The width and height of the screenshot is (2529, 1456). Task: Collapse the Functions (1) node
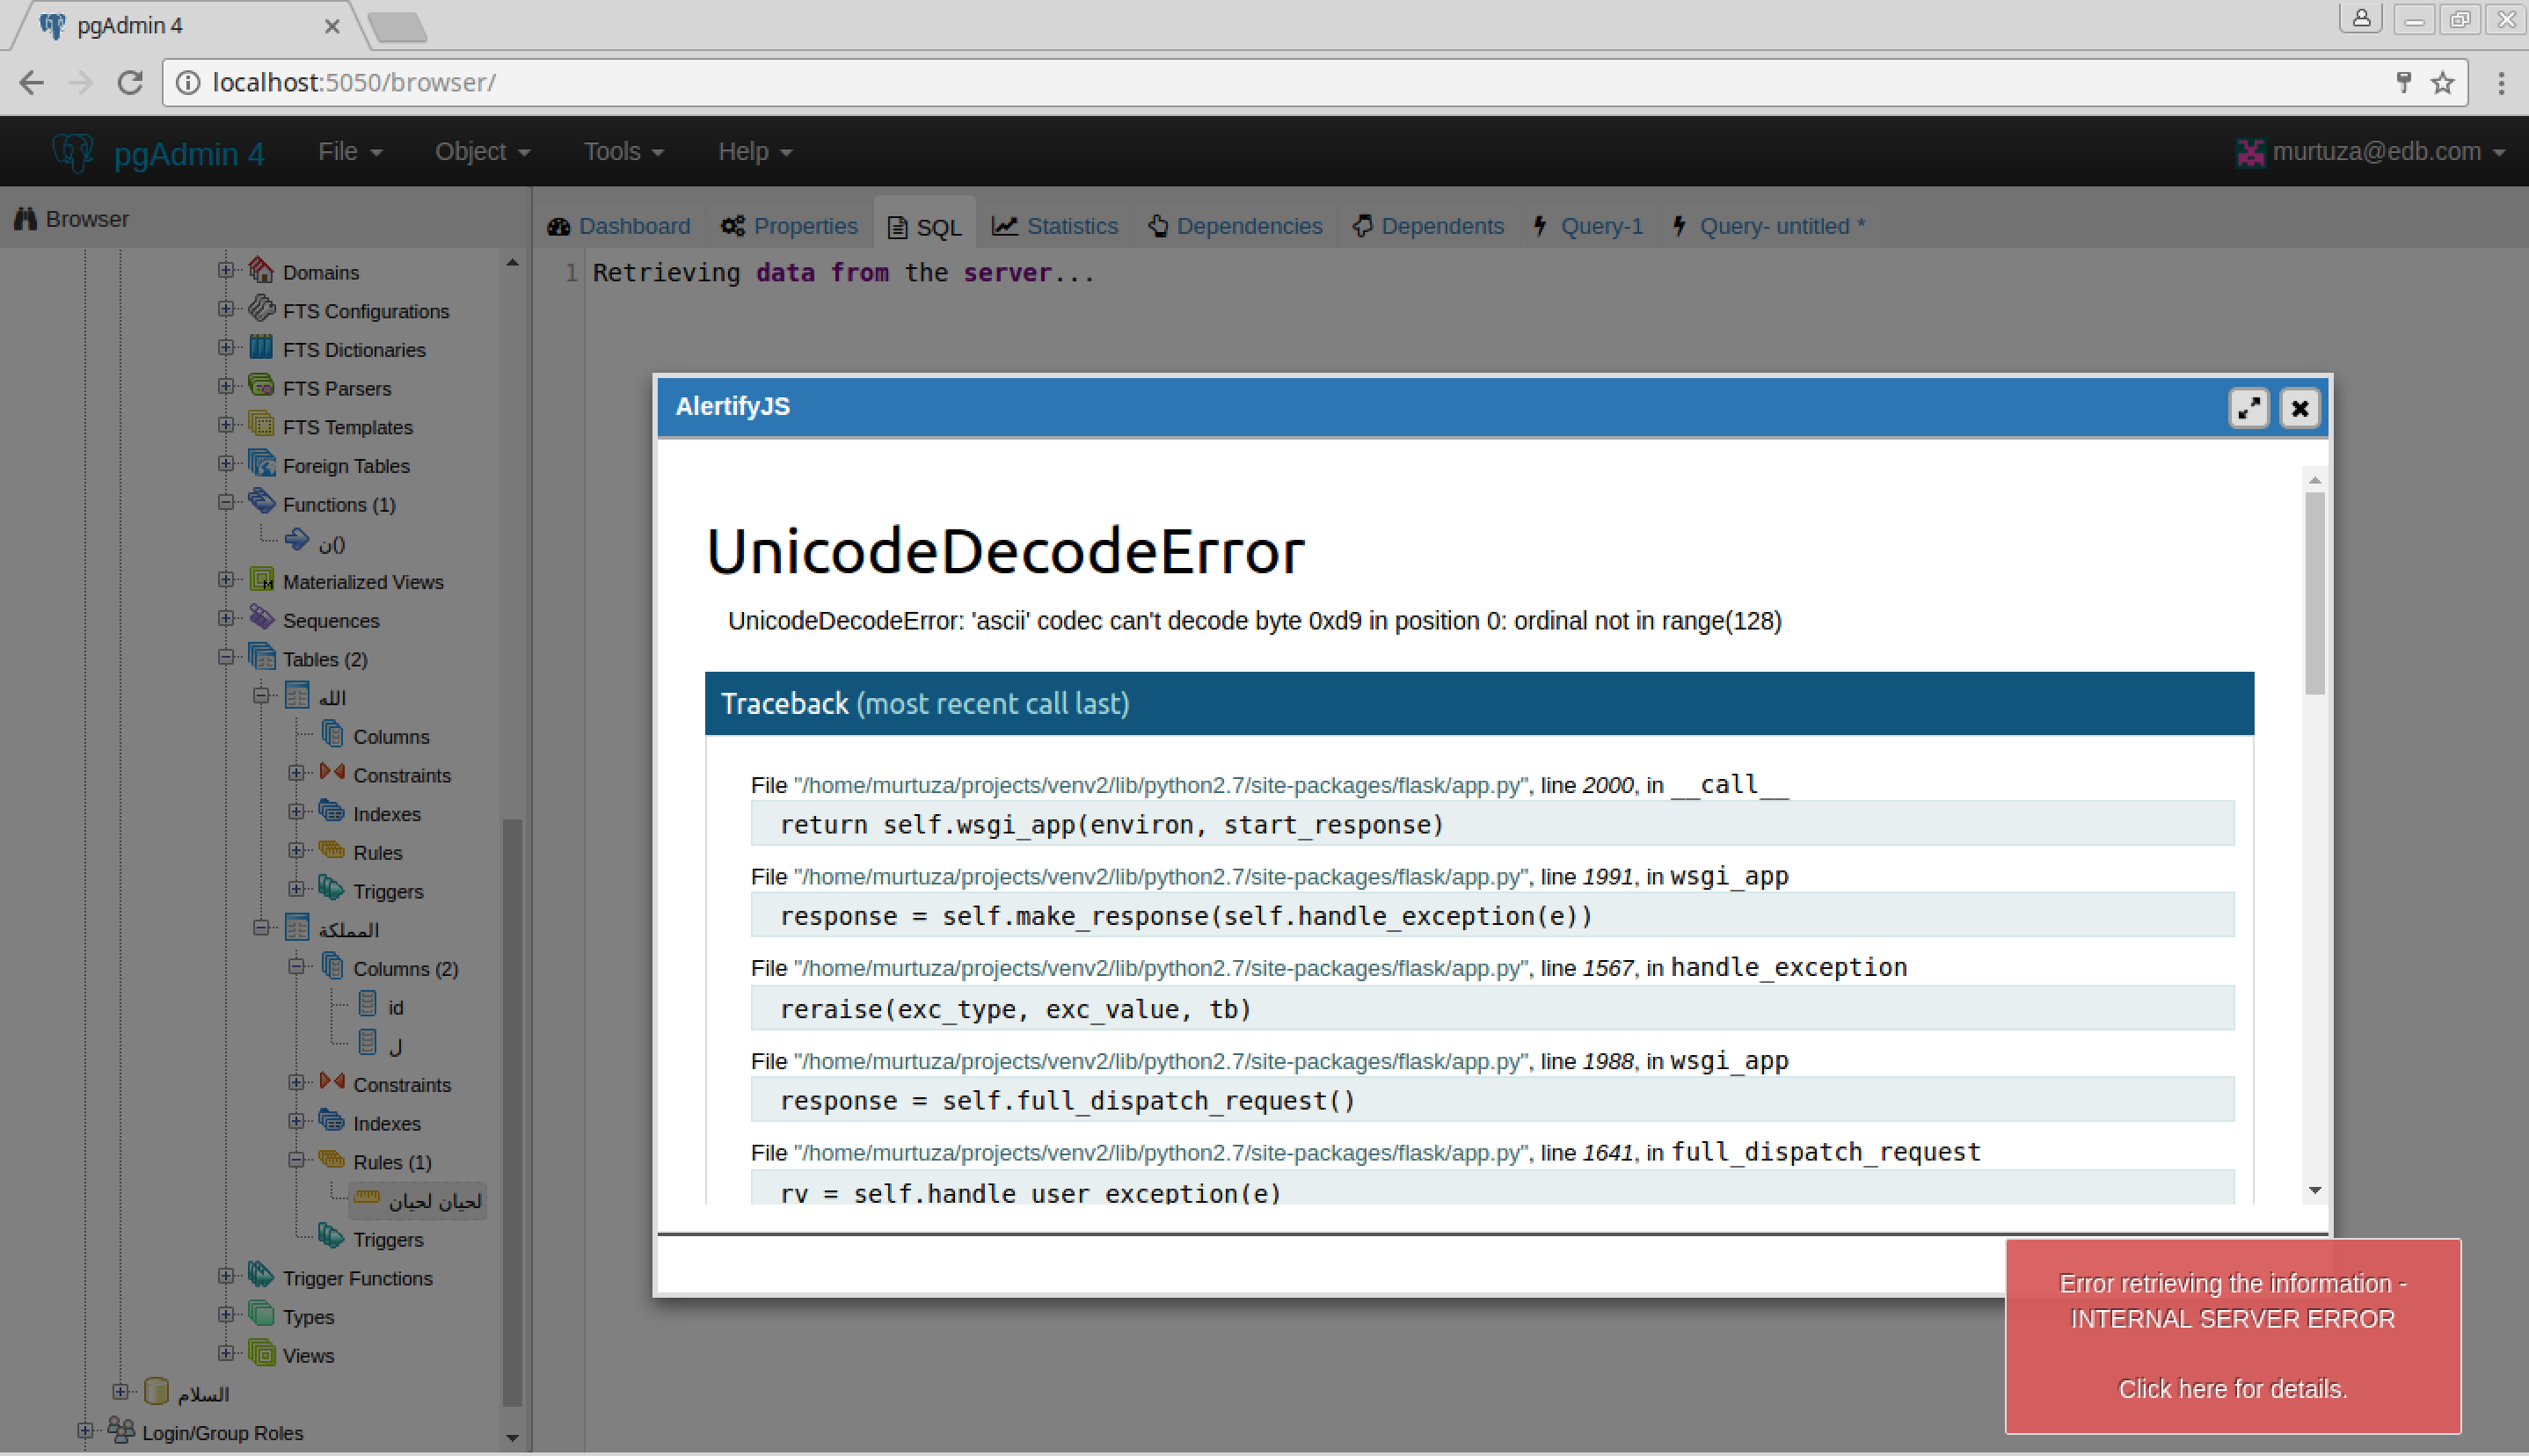(x=226, y=503)
